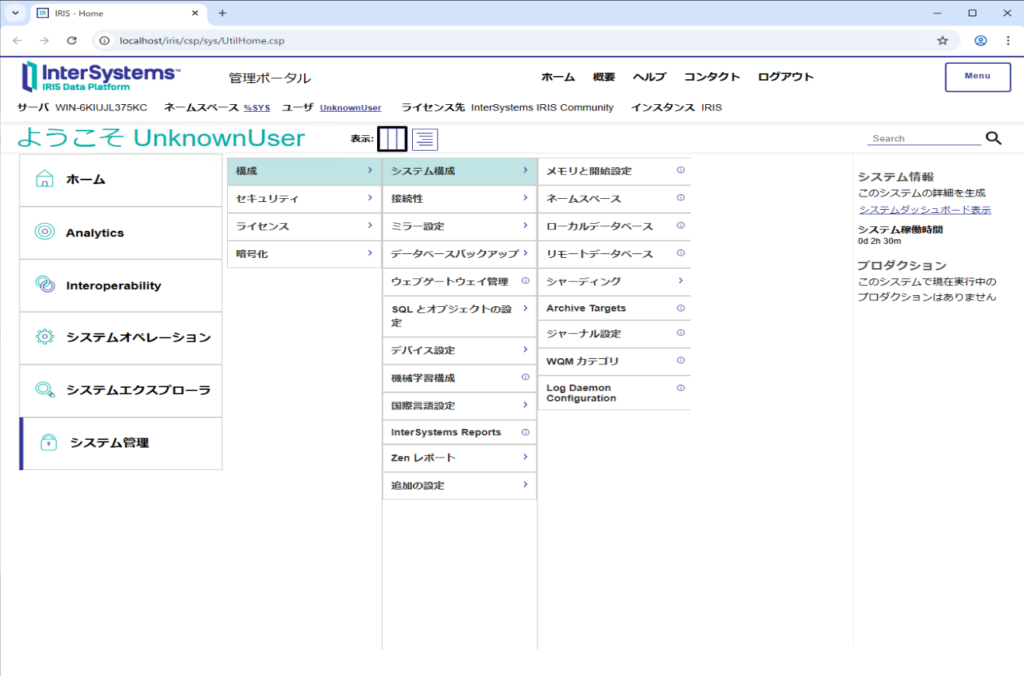Screen dimensions: 1024x676
Task: Expand the セキュリティ submenu
Action: [x=304, y=199]
